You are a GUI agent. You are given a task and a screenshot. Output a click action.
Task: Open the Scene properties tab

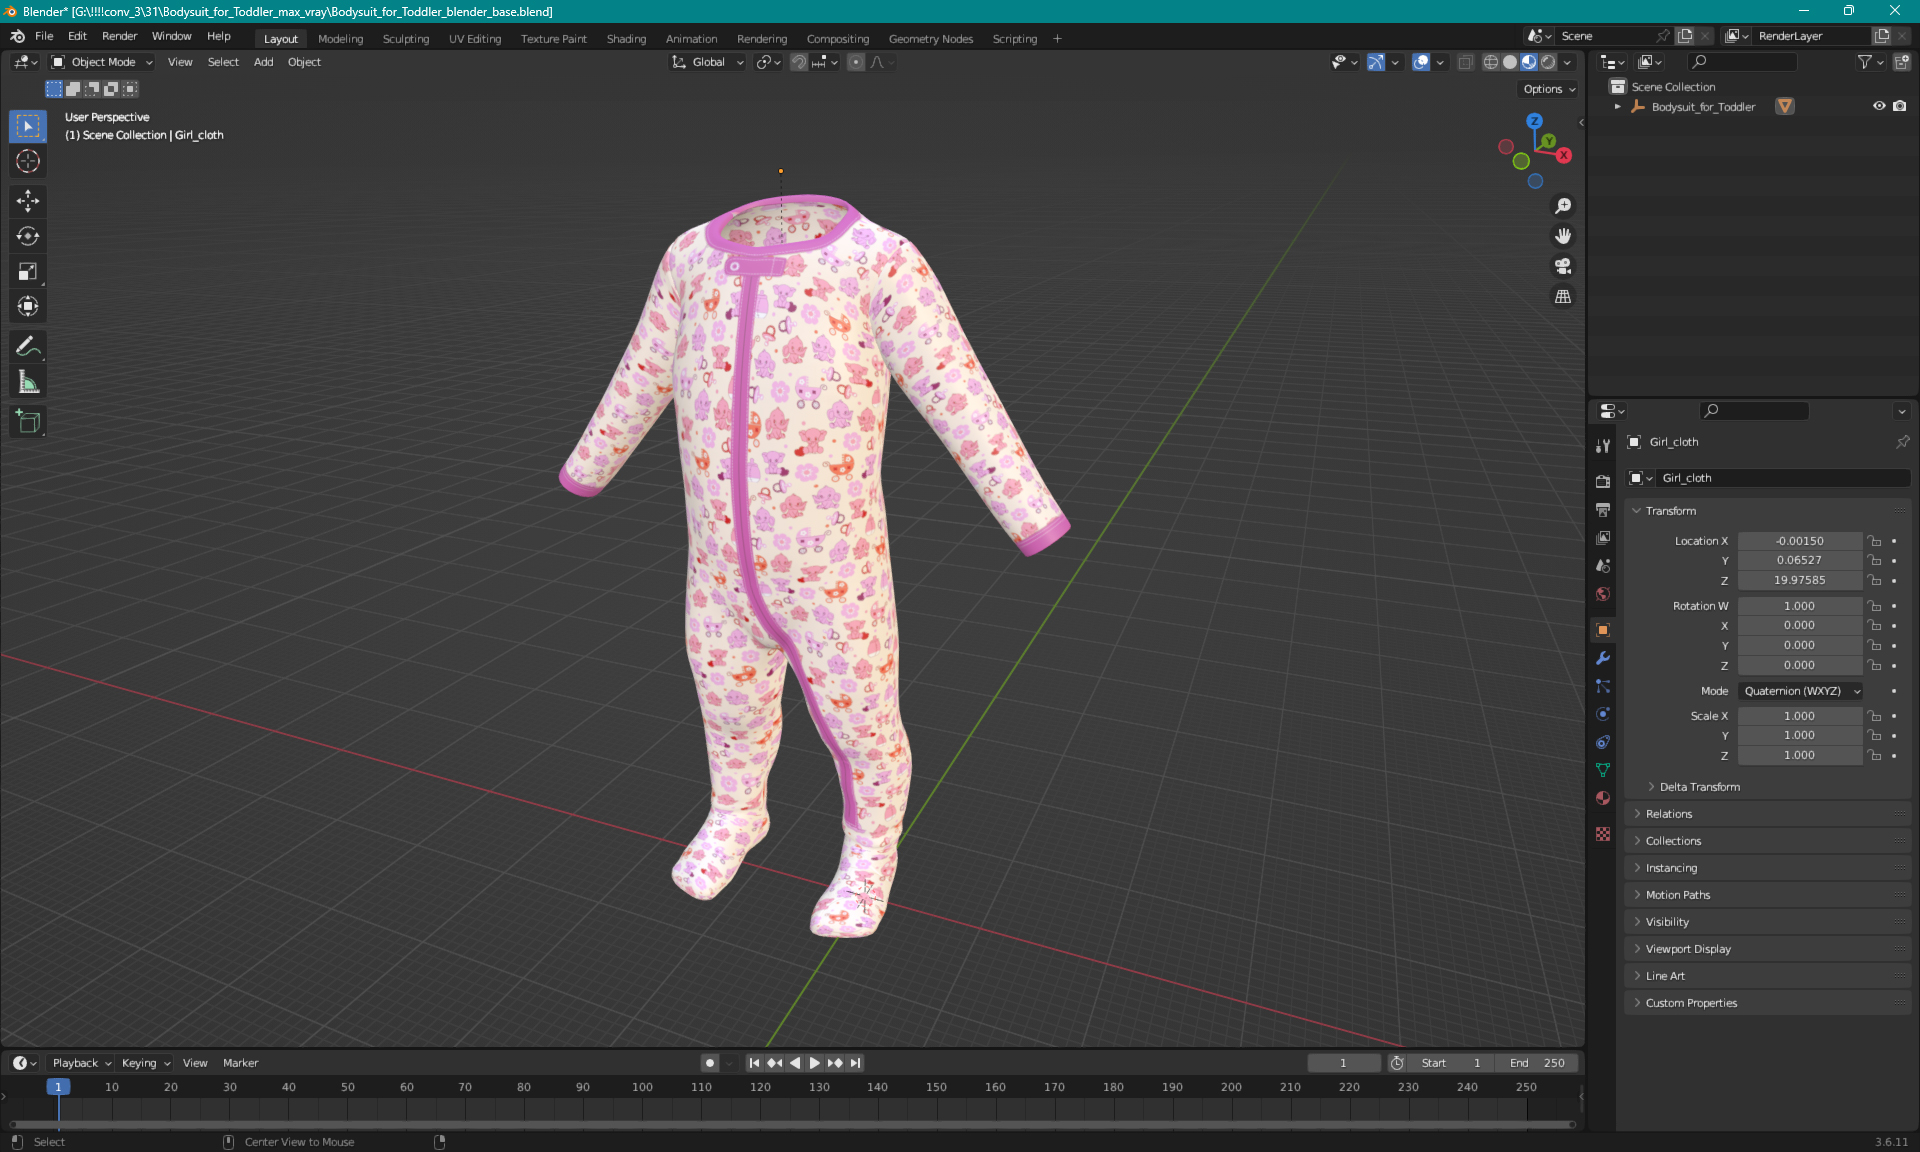pos(1603,566)
